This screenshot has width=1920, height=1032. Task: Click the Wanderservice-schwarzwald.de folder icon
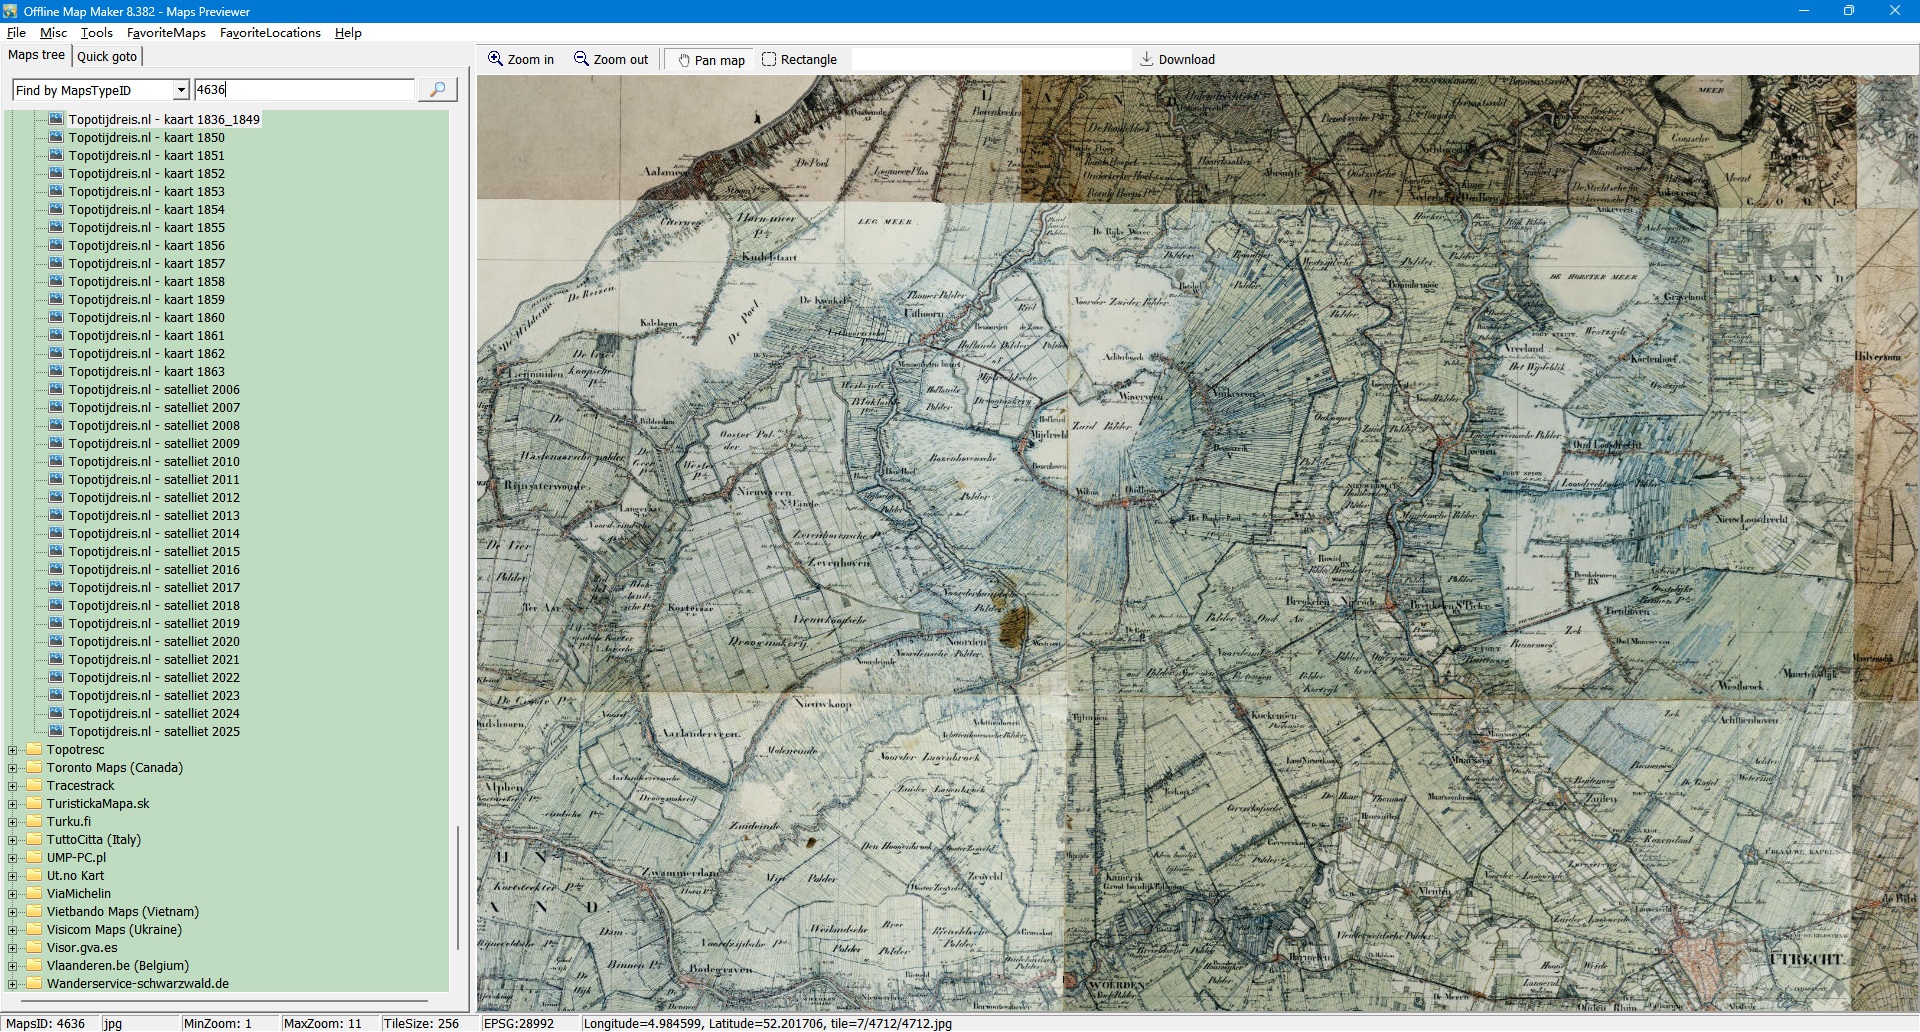pyautogui.click(x=34, y=984)
